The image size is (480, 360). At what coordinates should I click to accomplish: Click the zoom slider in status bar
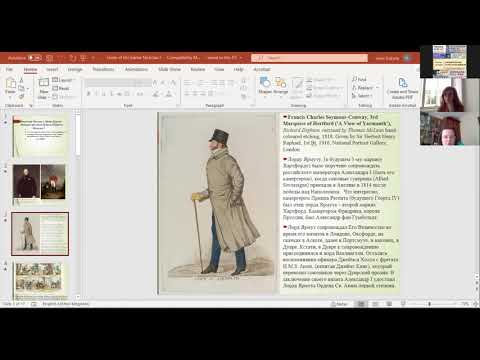435,304
